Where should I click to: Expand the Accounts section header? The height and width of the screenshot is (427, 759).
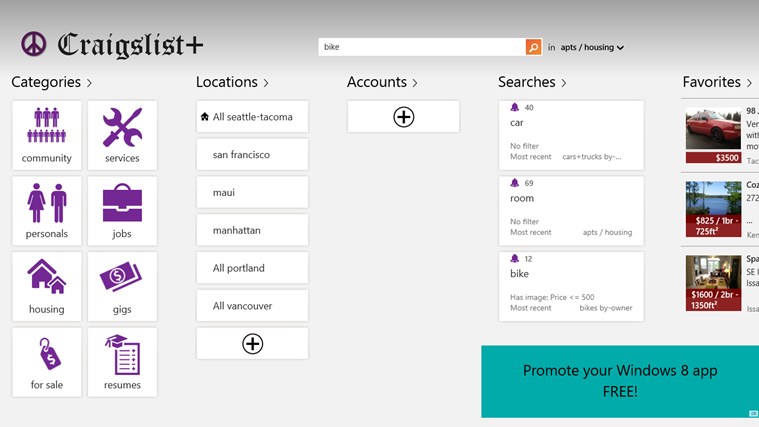382,82
